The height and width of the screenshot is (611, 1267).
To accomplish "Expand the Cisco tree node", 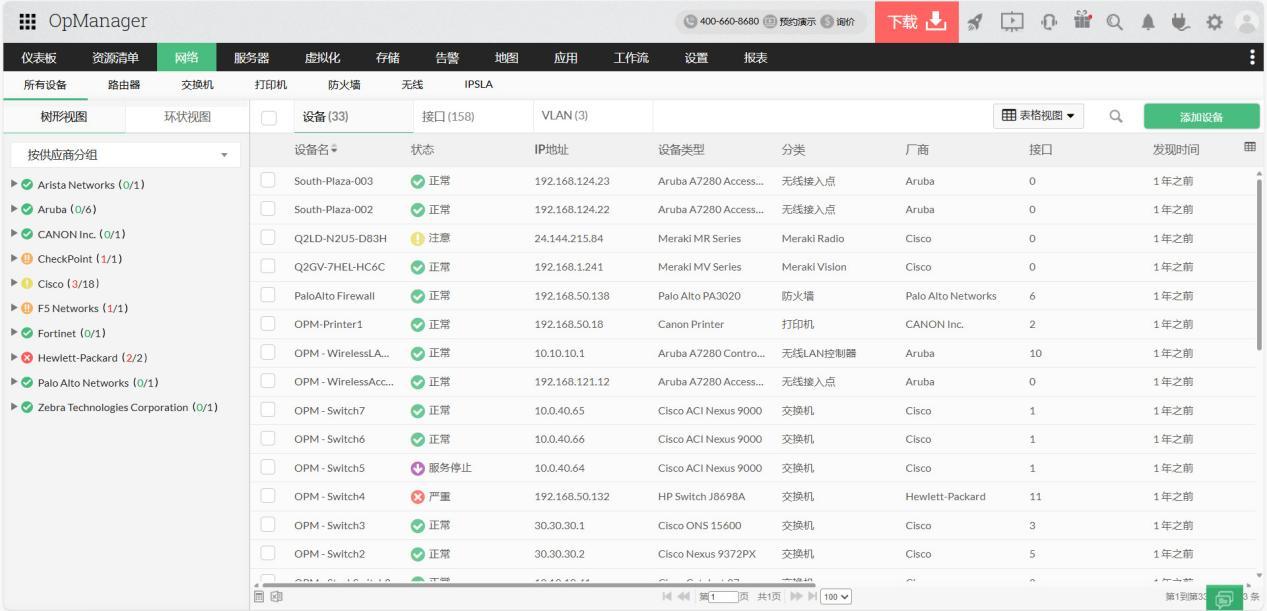I will click(x=14, y=283).
